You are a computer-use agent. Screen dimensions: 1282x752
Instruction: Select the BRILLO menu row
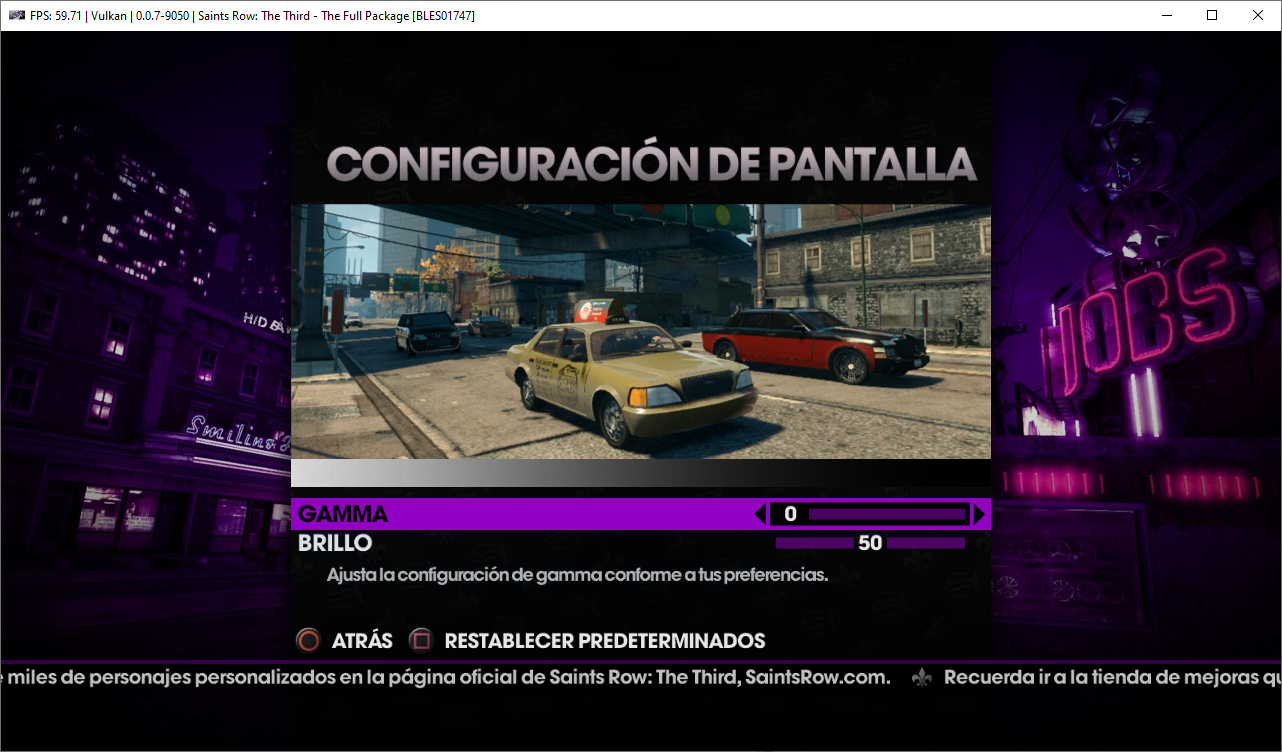click(x=641, y=543)
